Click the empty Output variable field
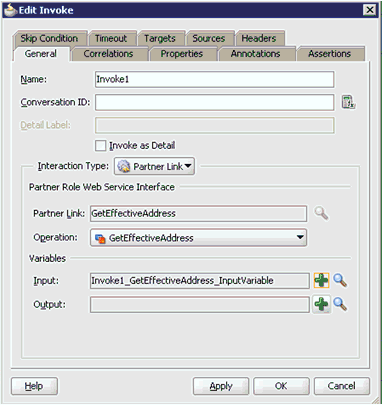This screenshot has width=382, height=405. click(200, 304)
